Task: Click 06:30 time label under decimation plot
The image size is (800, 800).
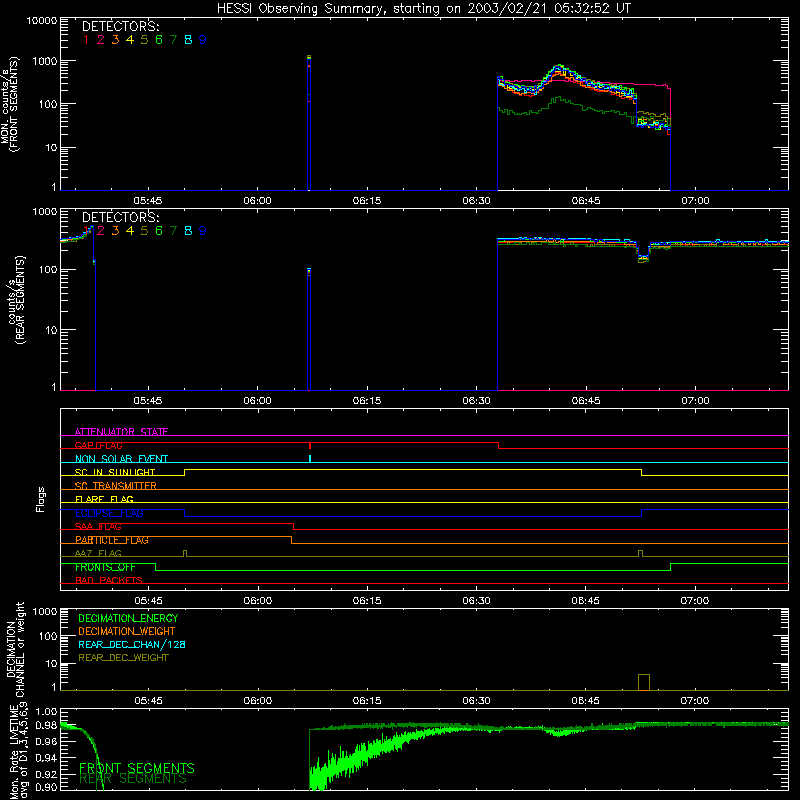Action: click(x=476, y=701)
